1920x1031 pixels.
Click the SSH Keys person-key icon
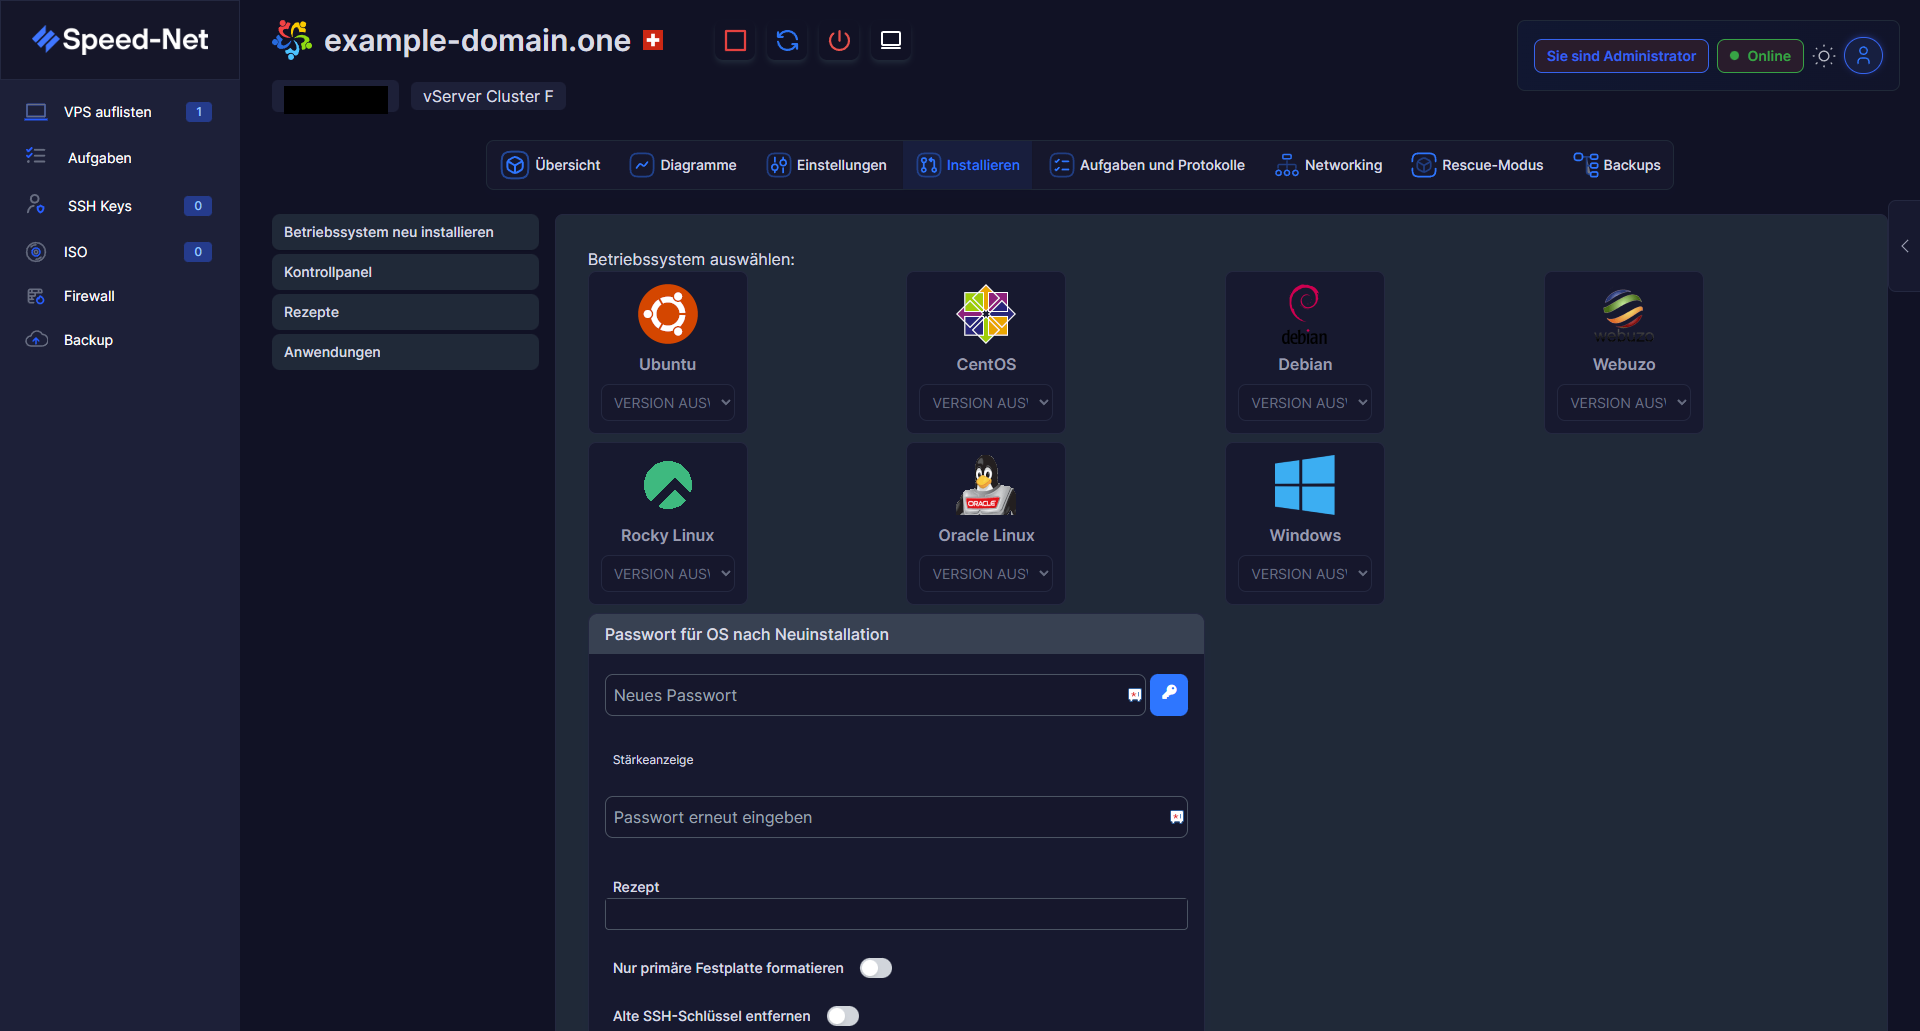click(x=36, y=204)
